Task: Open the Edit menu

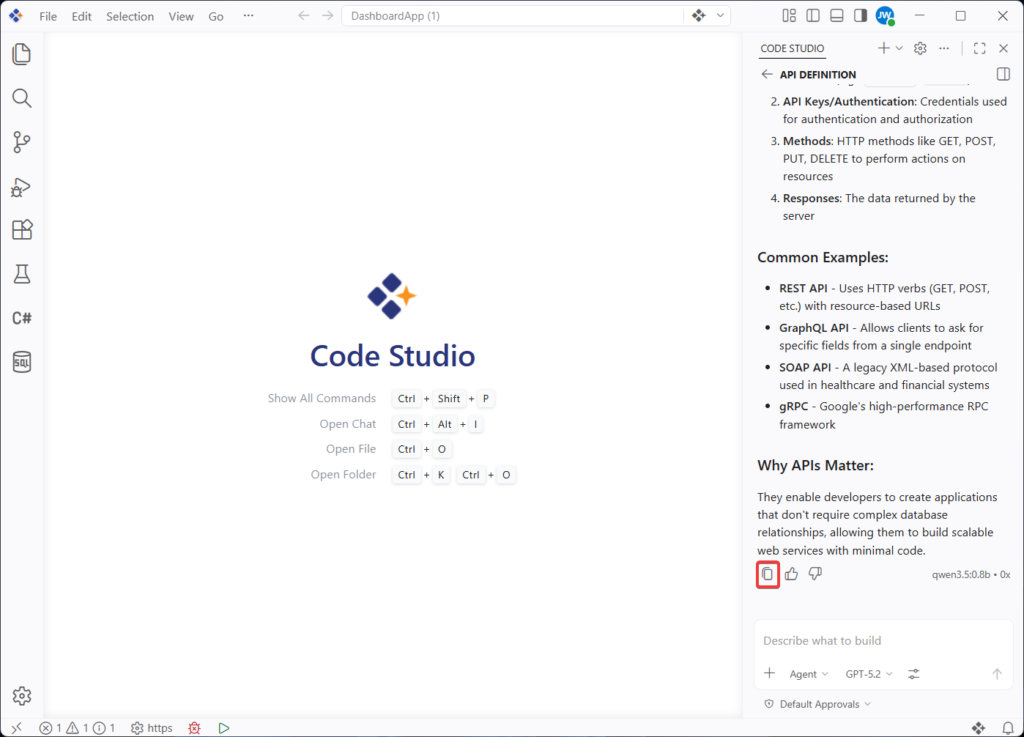Action: (x=81, y=16)
